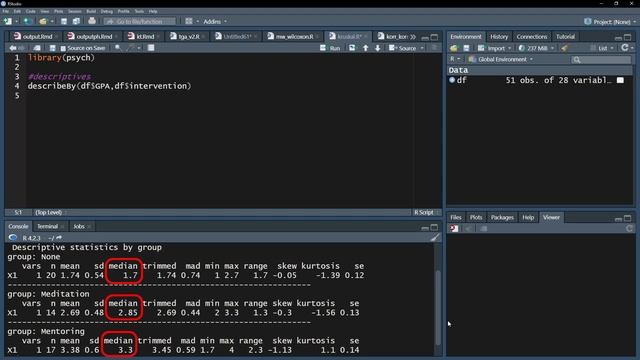Refresh the Viewer pane

tap(629, 229)
